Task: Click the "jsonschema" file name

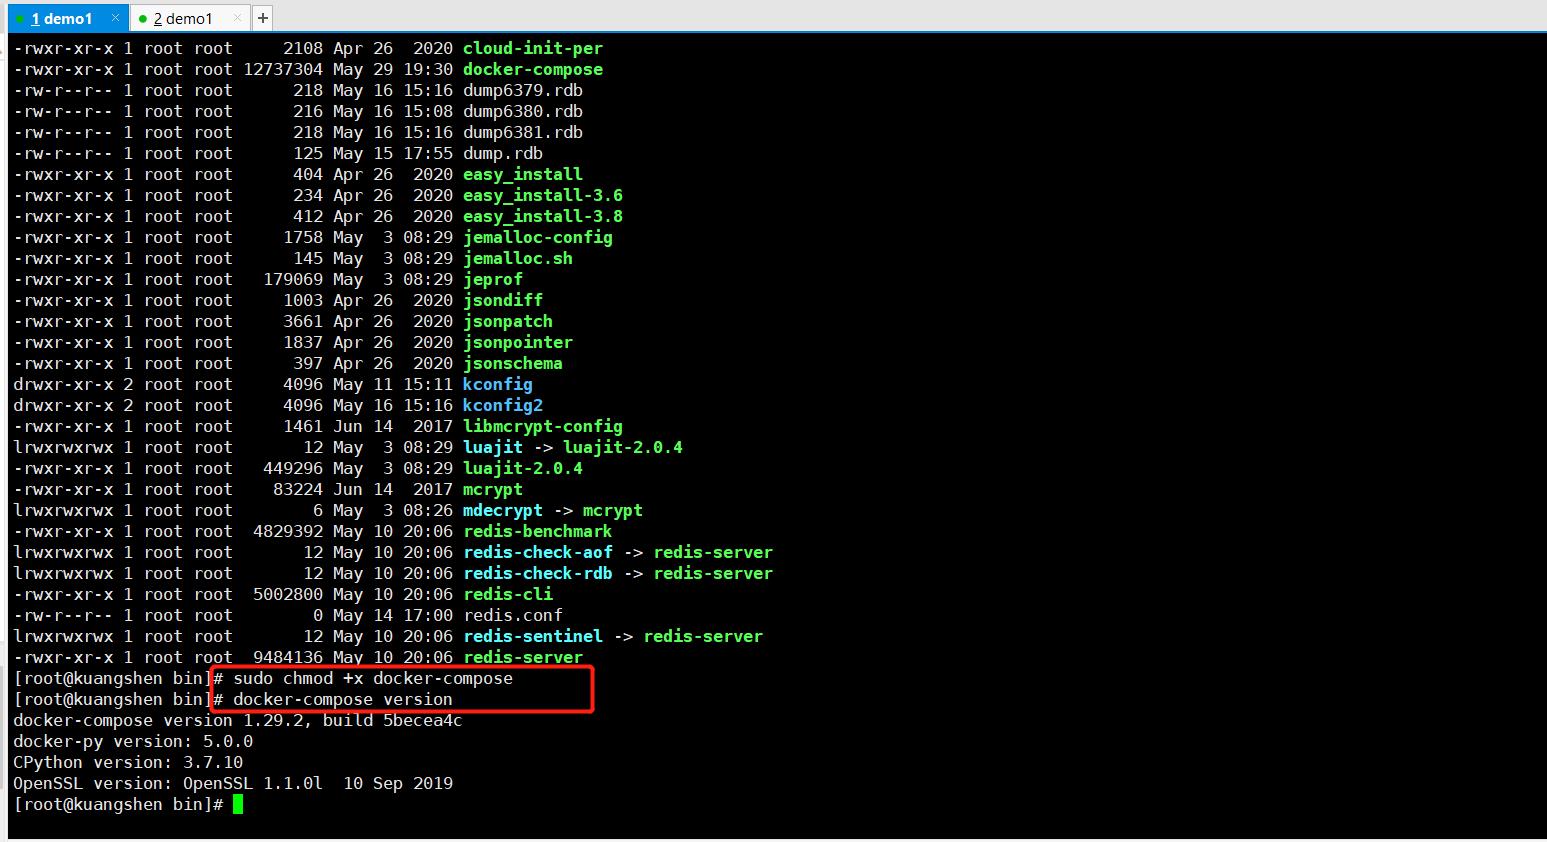Action: [513, 363]
